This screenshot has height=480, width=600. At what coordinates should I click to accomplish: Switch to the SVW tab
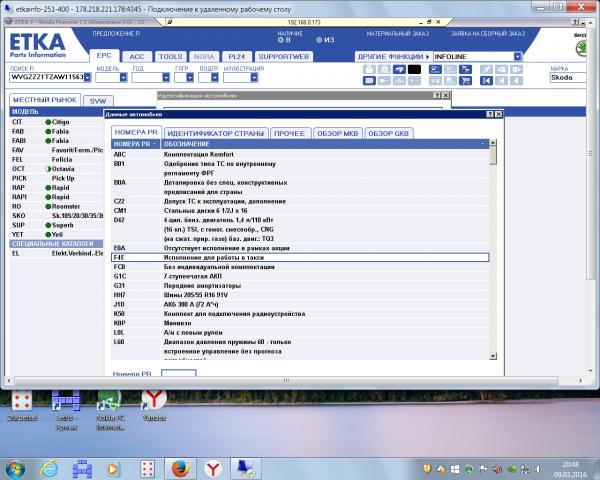[98, 101]
